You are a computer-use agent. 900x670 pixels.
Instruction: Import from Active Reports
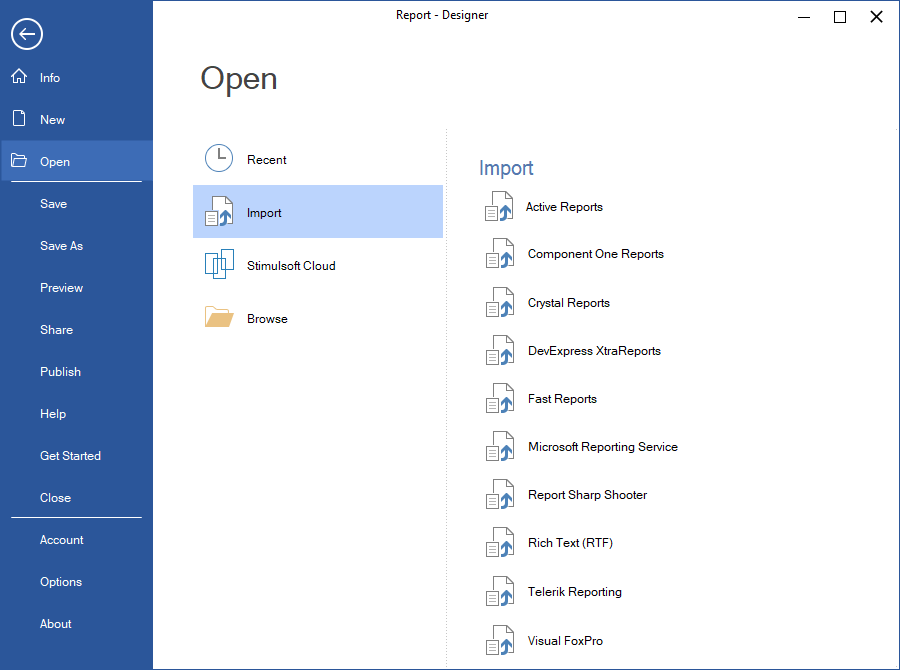[x=564, y=207]
